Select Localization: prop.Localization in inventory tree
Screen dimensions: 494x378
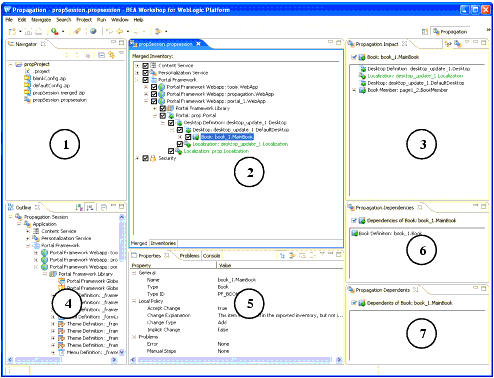click(216, 151)
